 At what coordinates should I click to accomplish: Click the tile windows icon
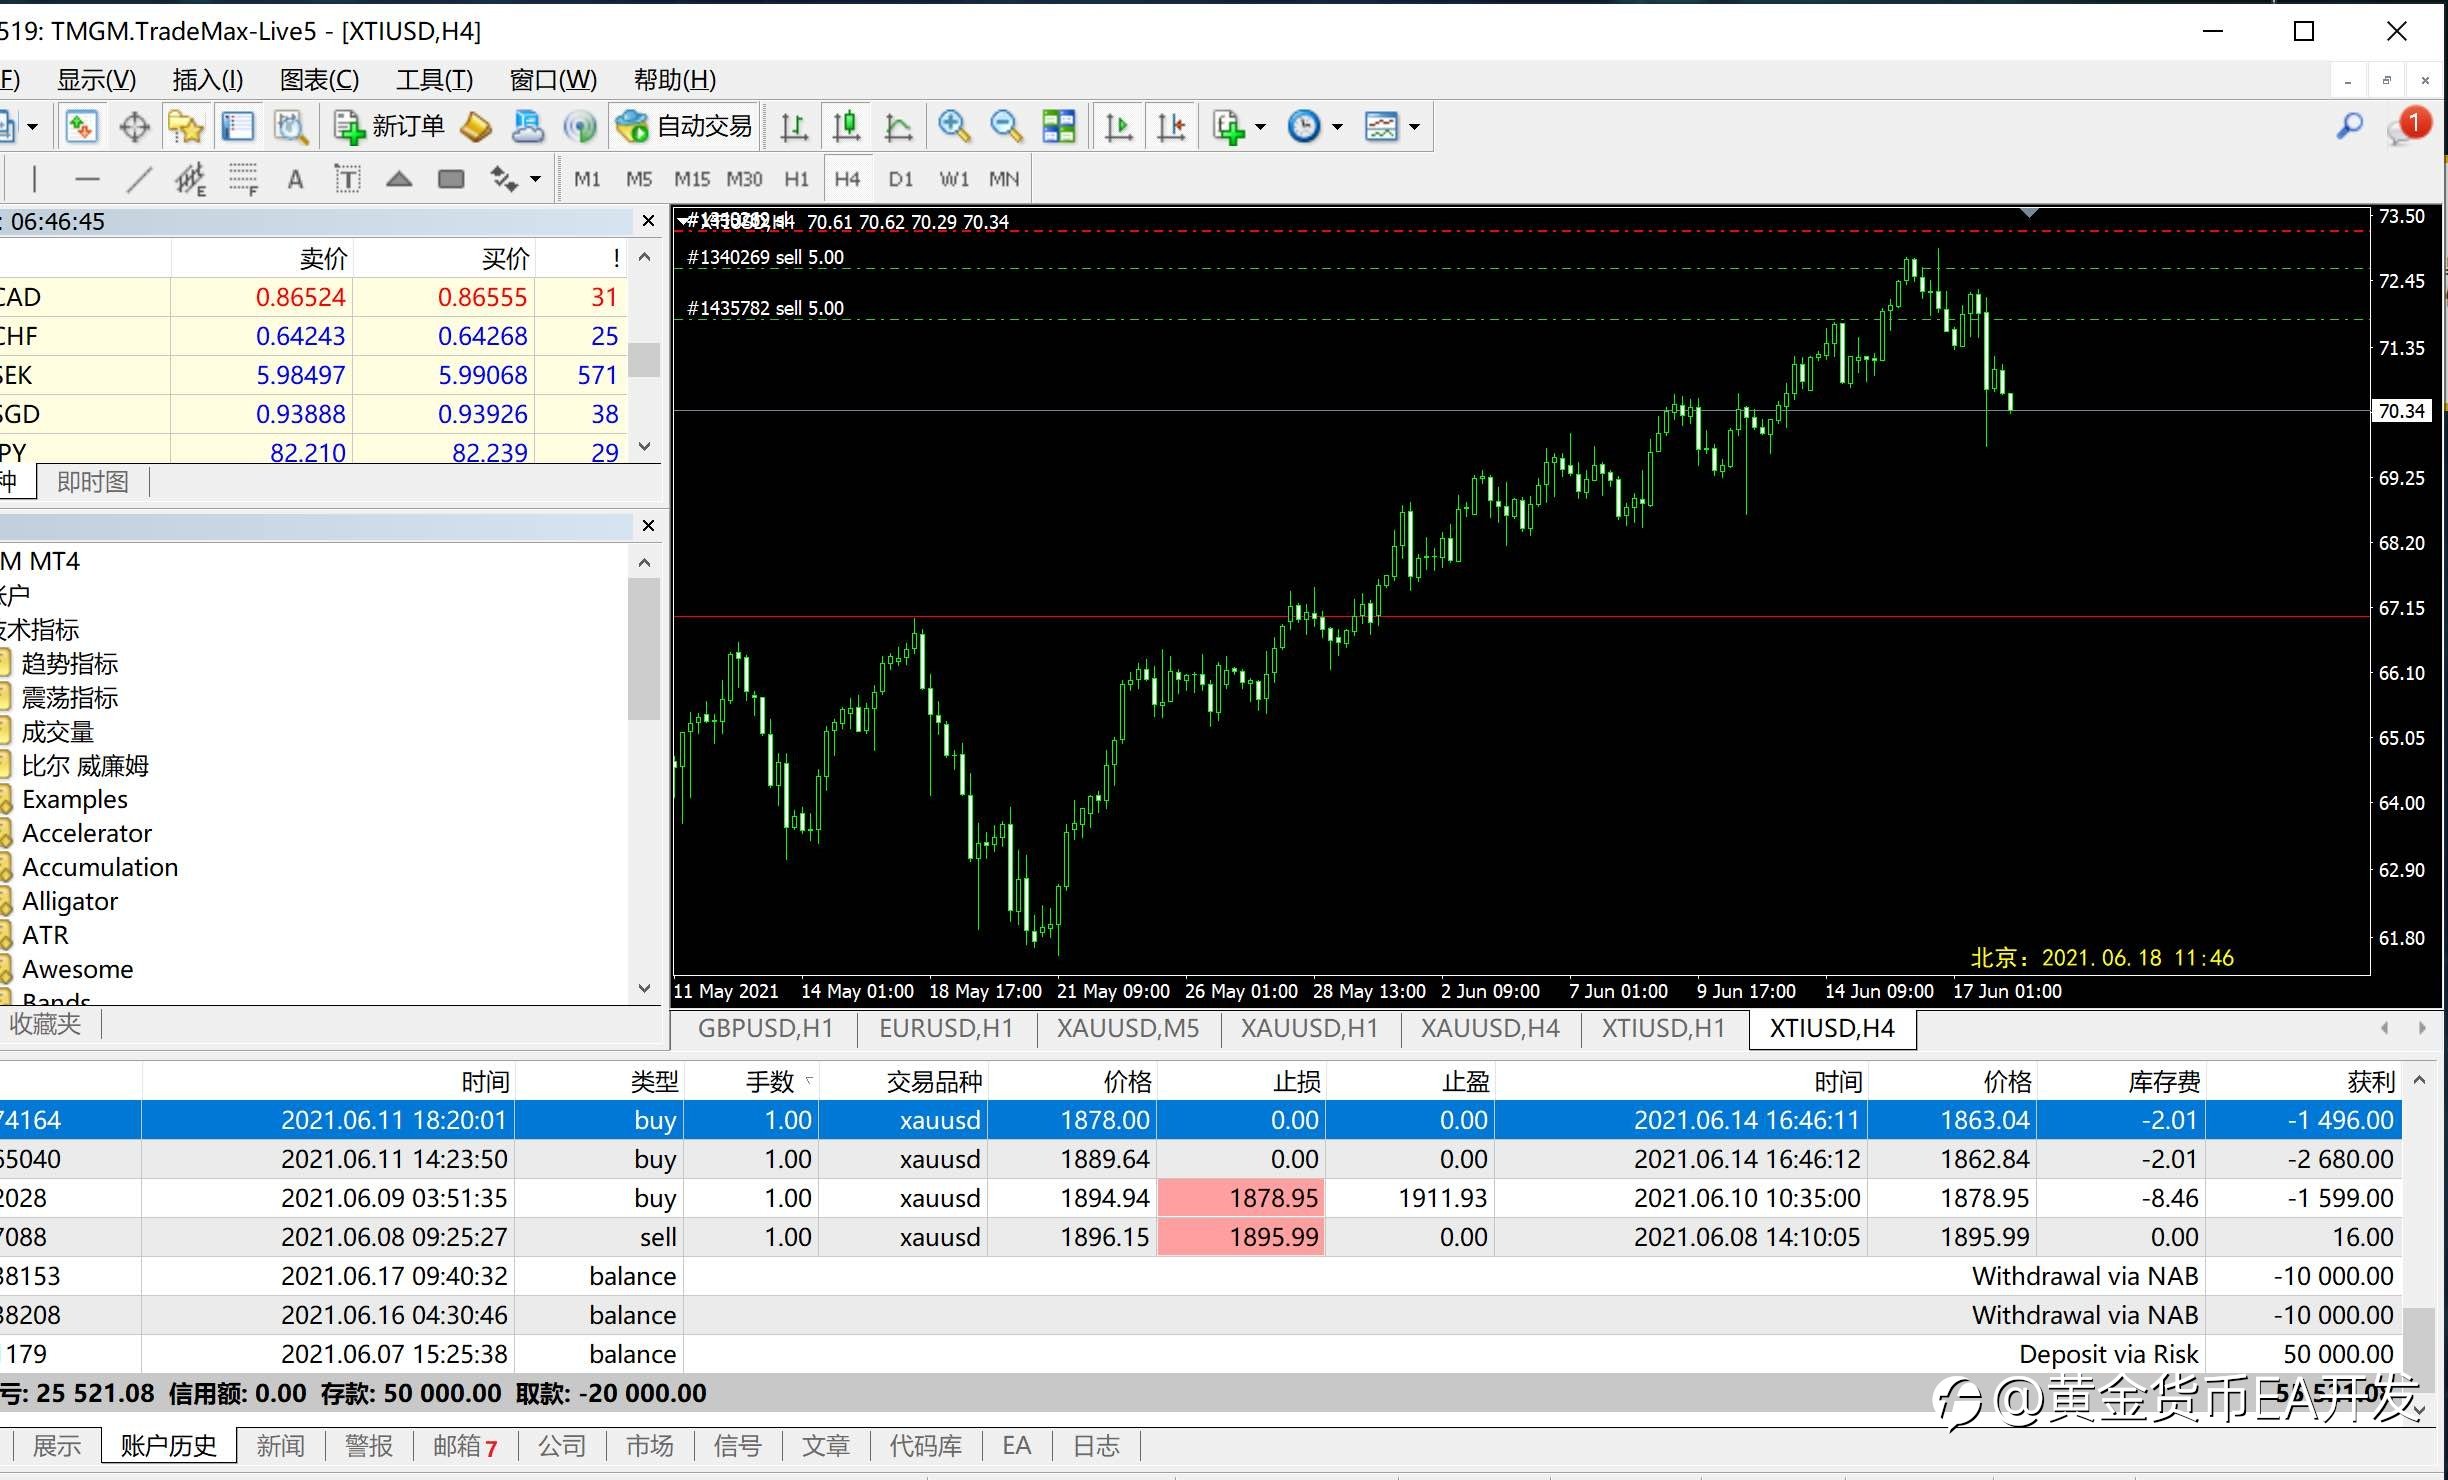point(1059,127)
